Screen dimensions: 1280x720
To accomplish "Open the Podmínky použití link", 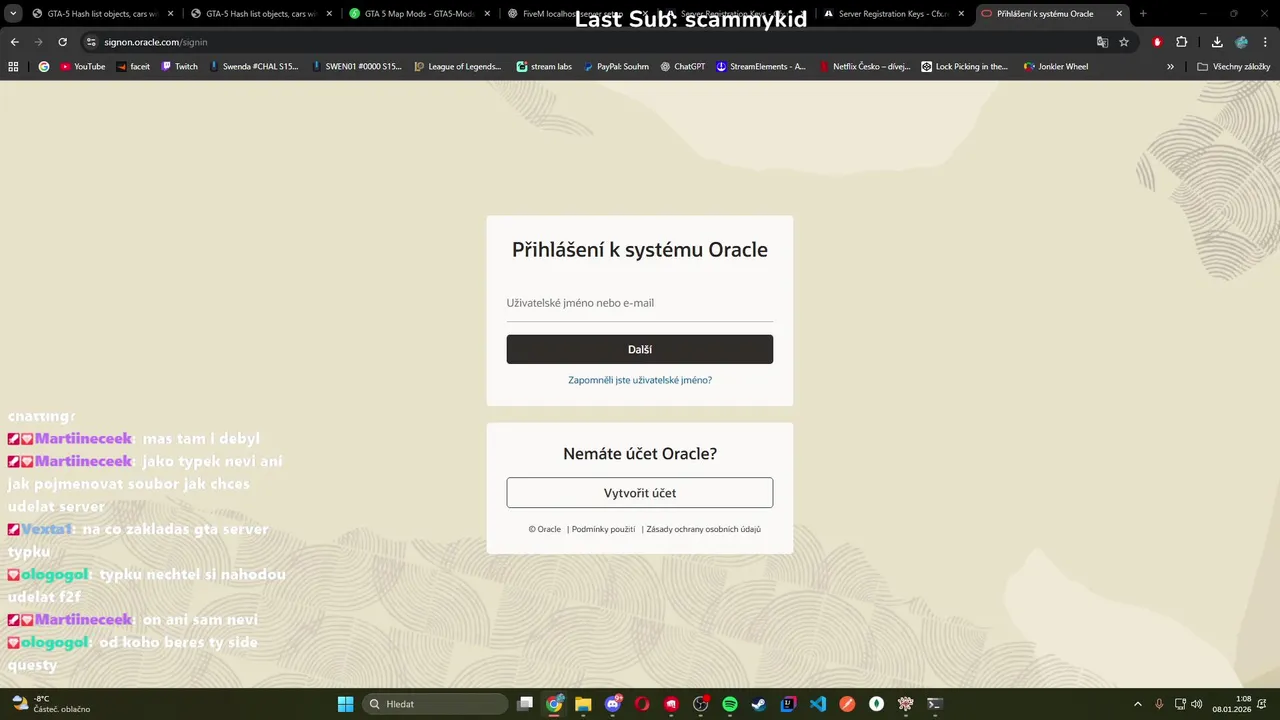I will pyautogui.click(x=603, y=529).
